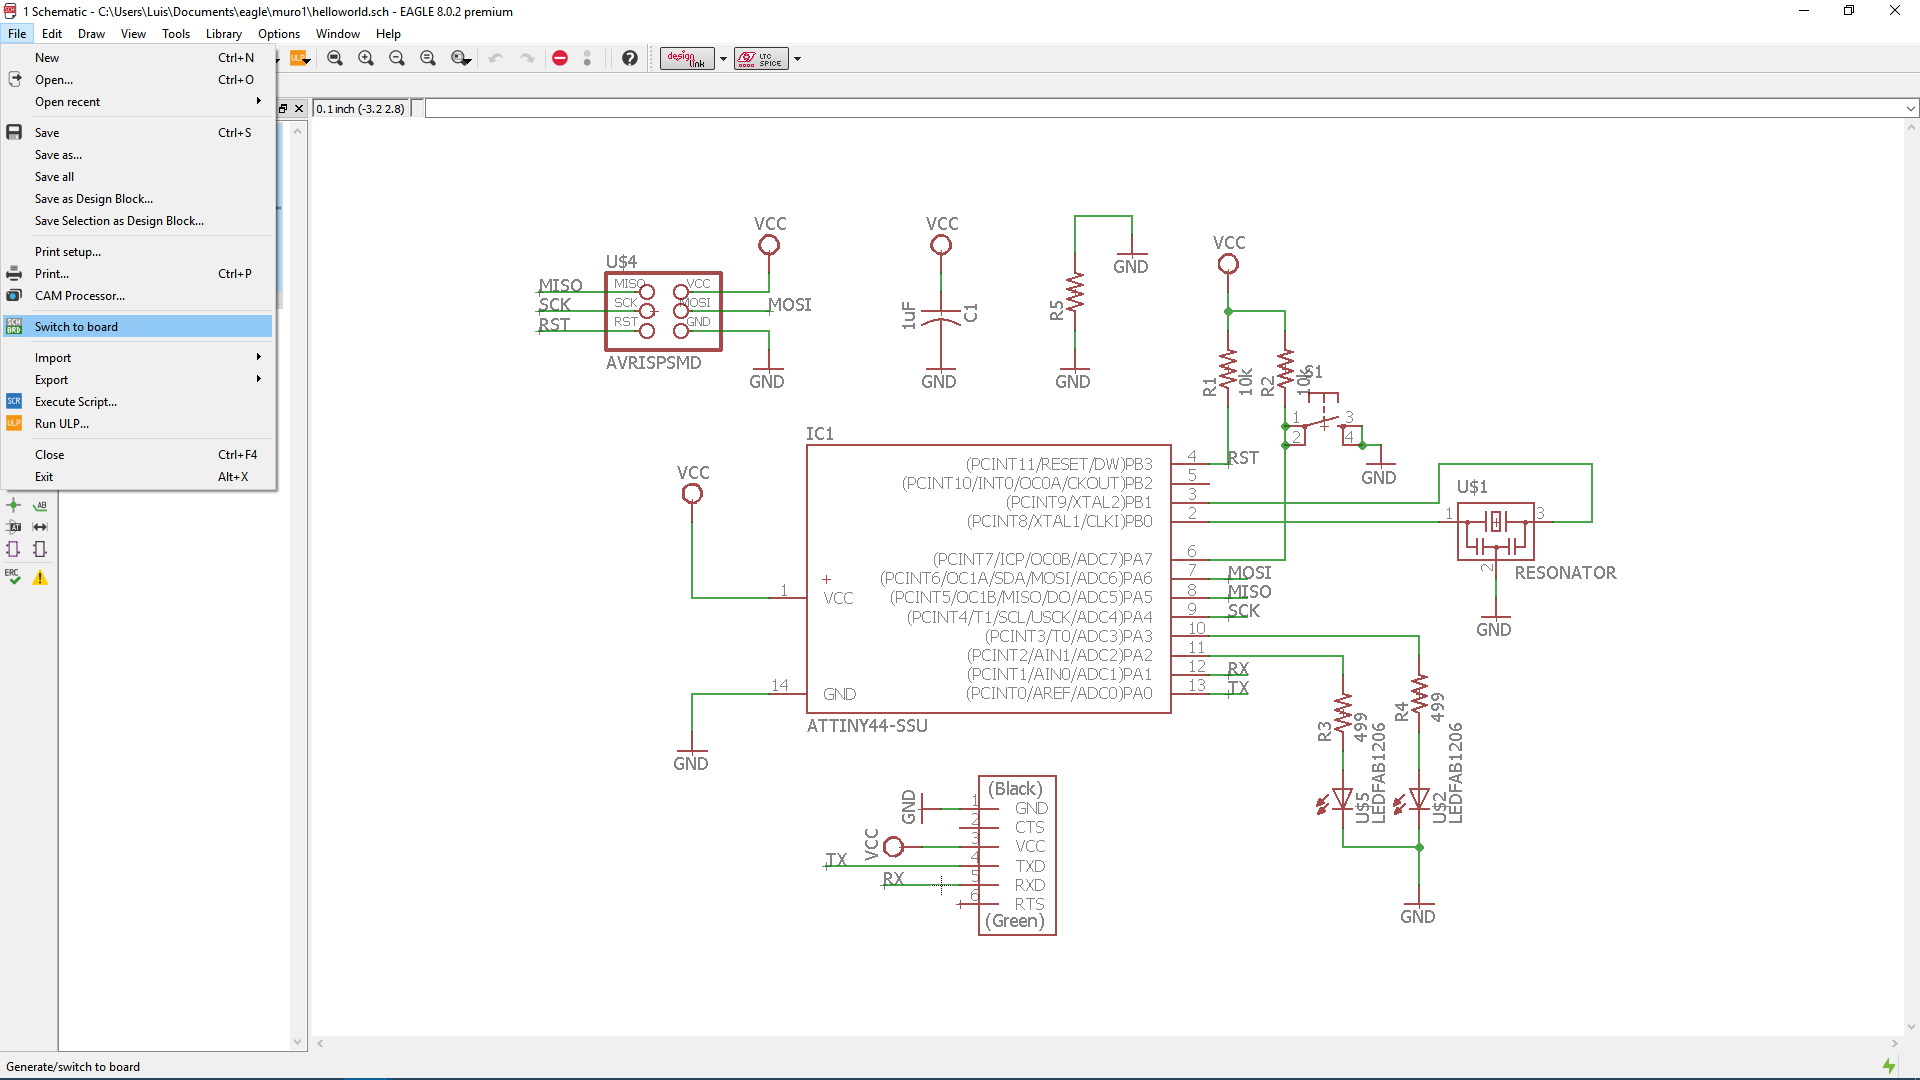The image size is (1920, 1080).
Task: Click the command line input field
Action: 1164,108
